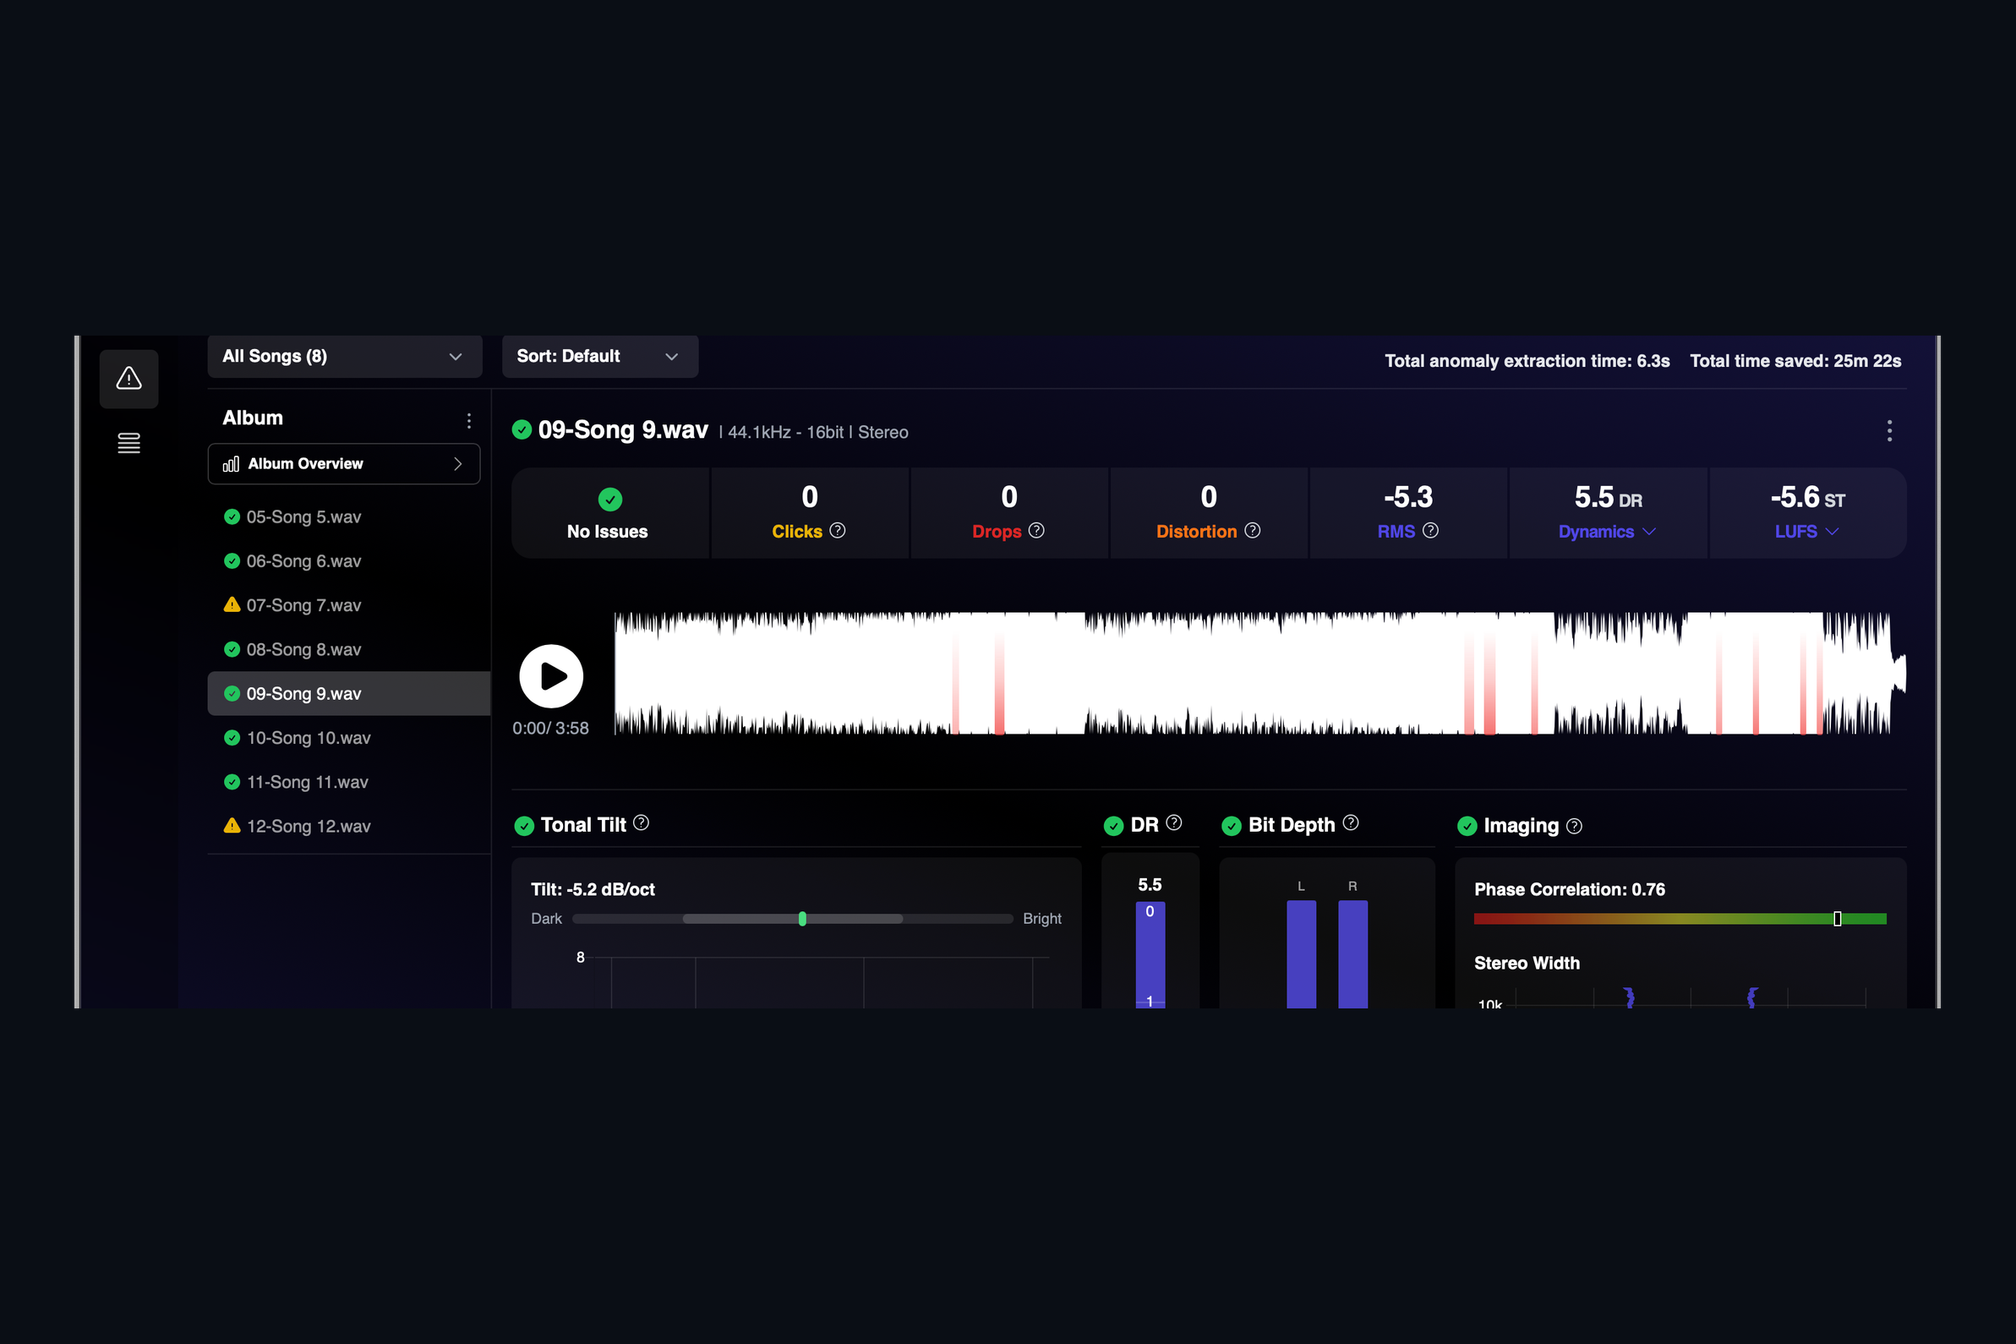Select 08-Song 8.wav in album list
The image size is (2016, 1344).
(x=349, y=649)
